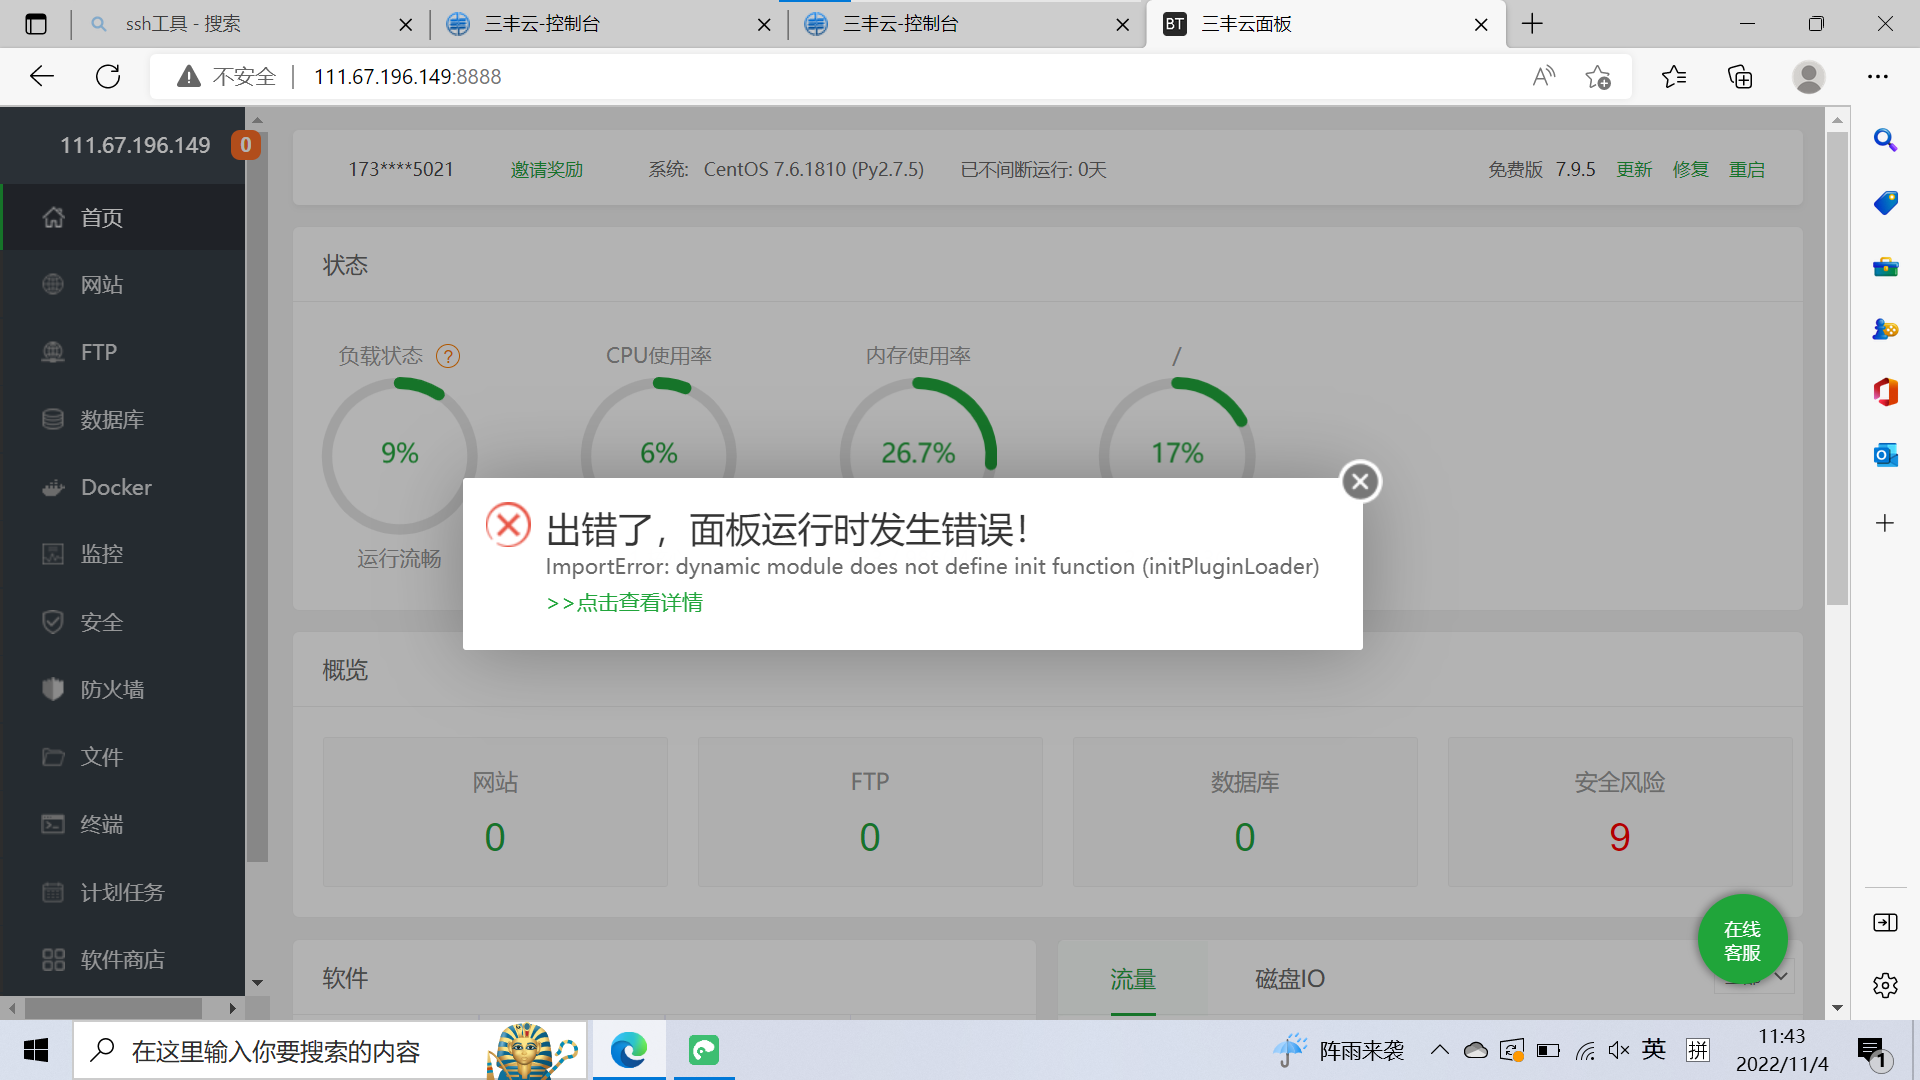Open the browser profile avatar
The image size is (1920, 1080).
point(1808,76)
